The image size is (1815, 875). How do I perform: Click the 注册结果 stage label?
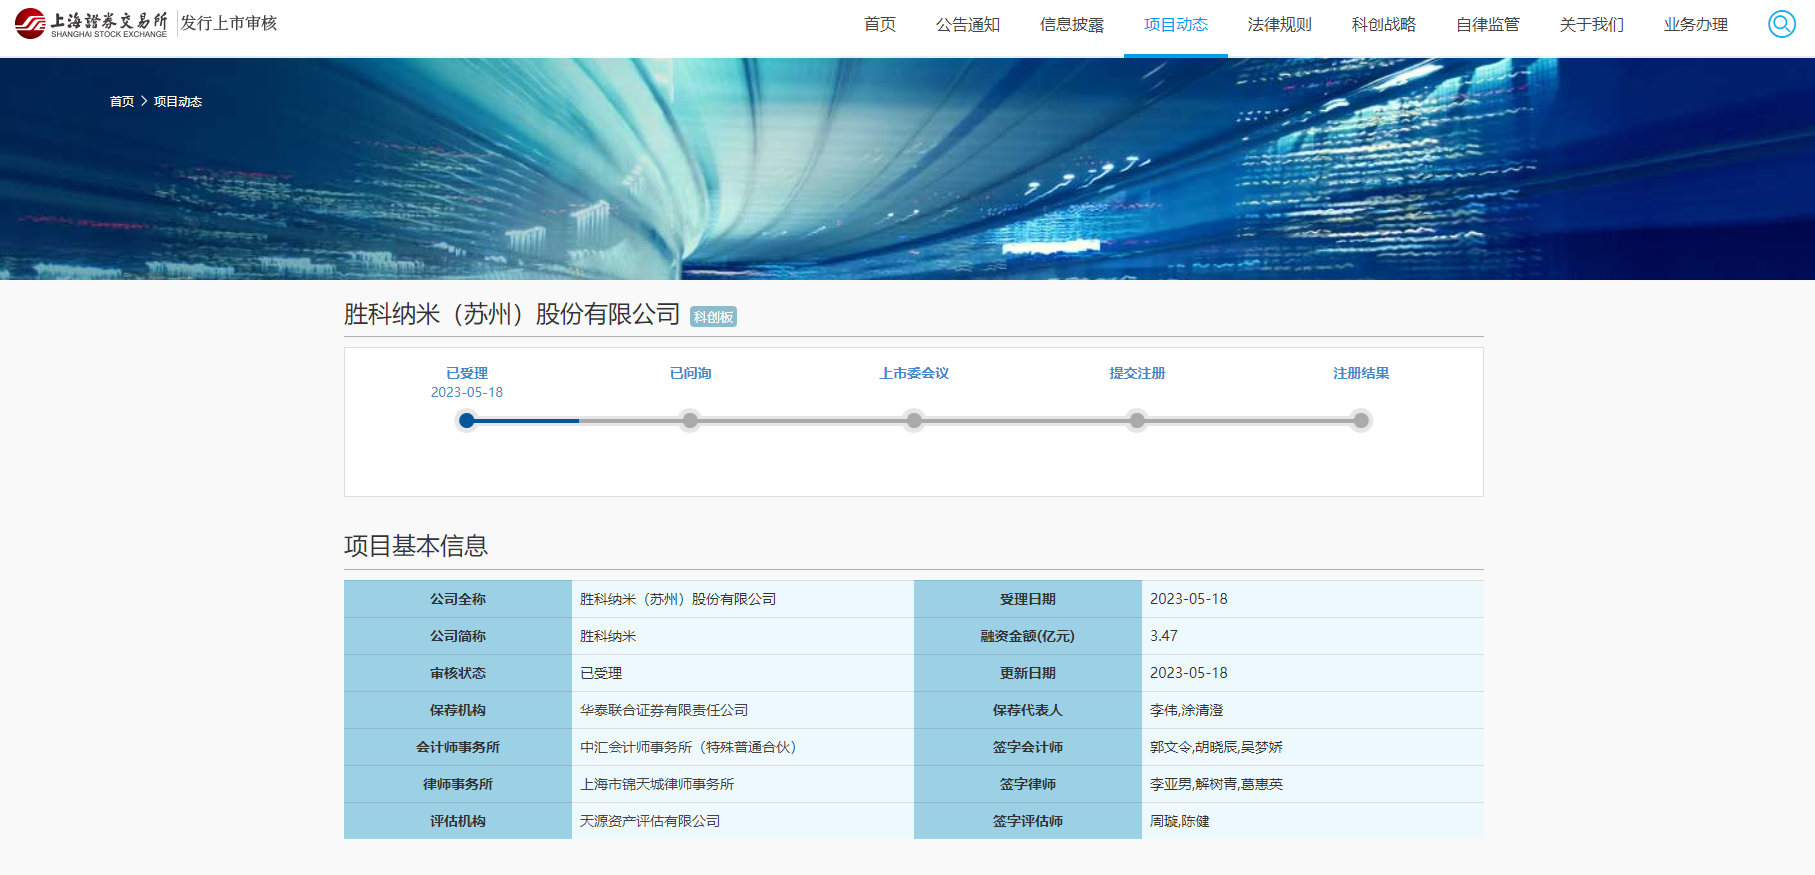tap(1361, 373)
